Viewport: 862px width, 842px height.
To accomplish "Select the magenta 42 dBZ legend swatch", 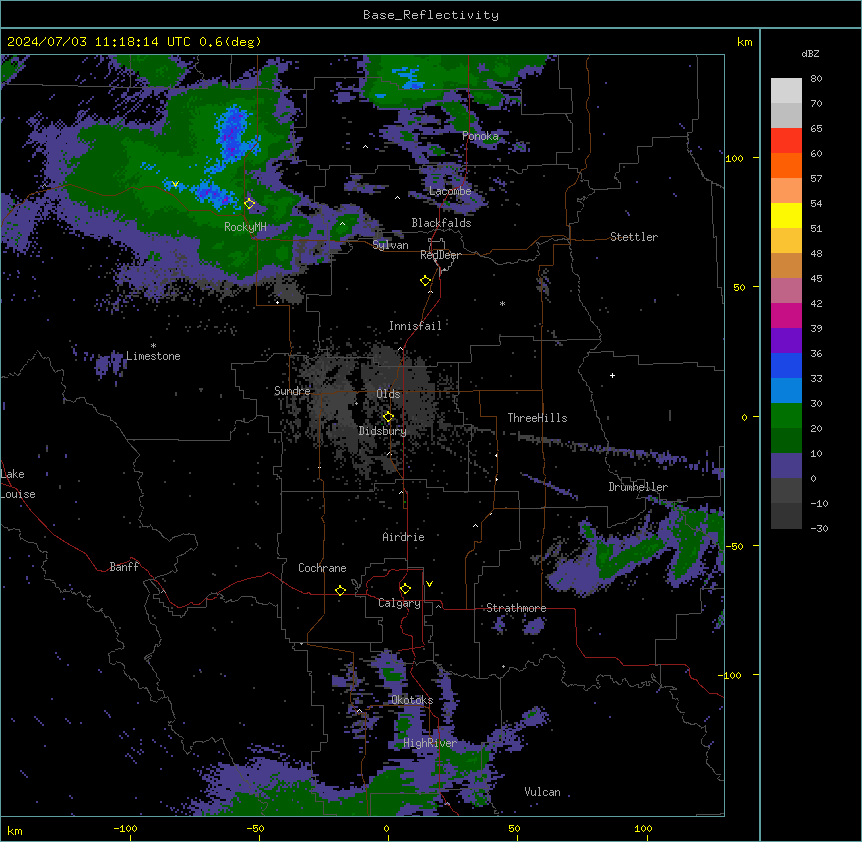I will pyautogui.click(x=786, y=315).
